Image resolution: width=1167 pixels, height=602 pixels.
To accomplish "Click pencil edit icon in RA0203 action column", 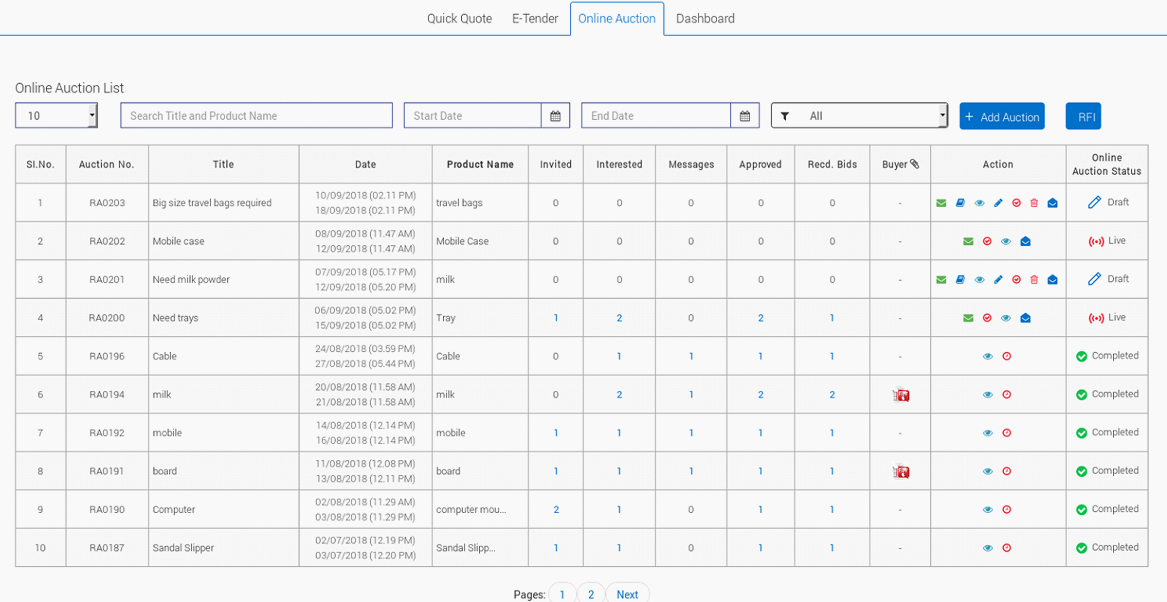I will [998, 203].
